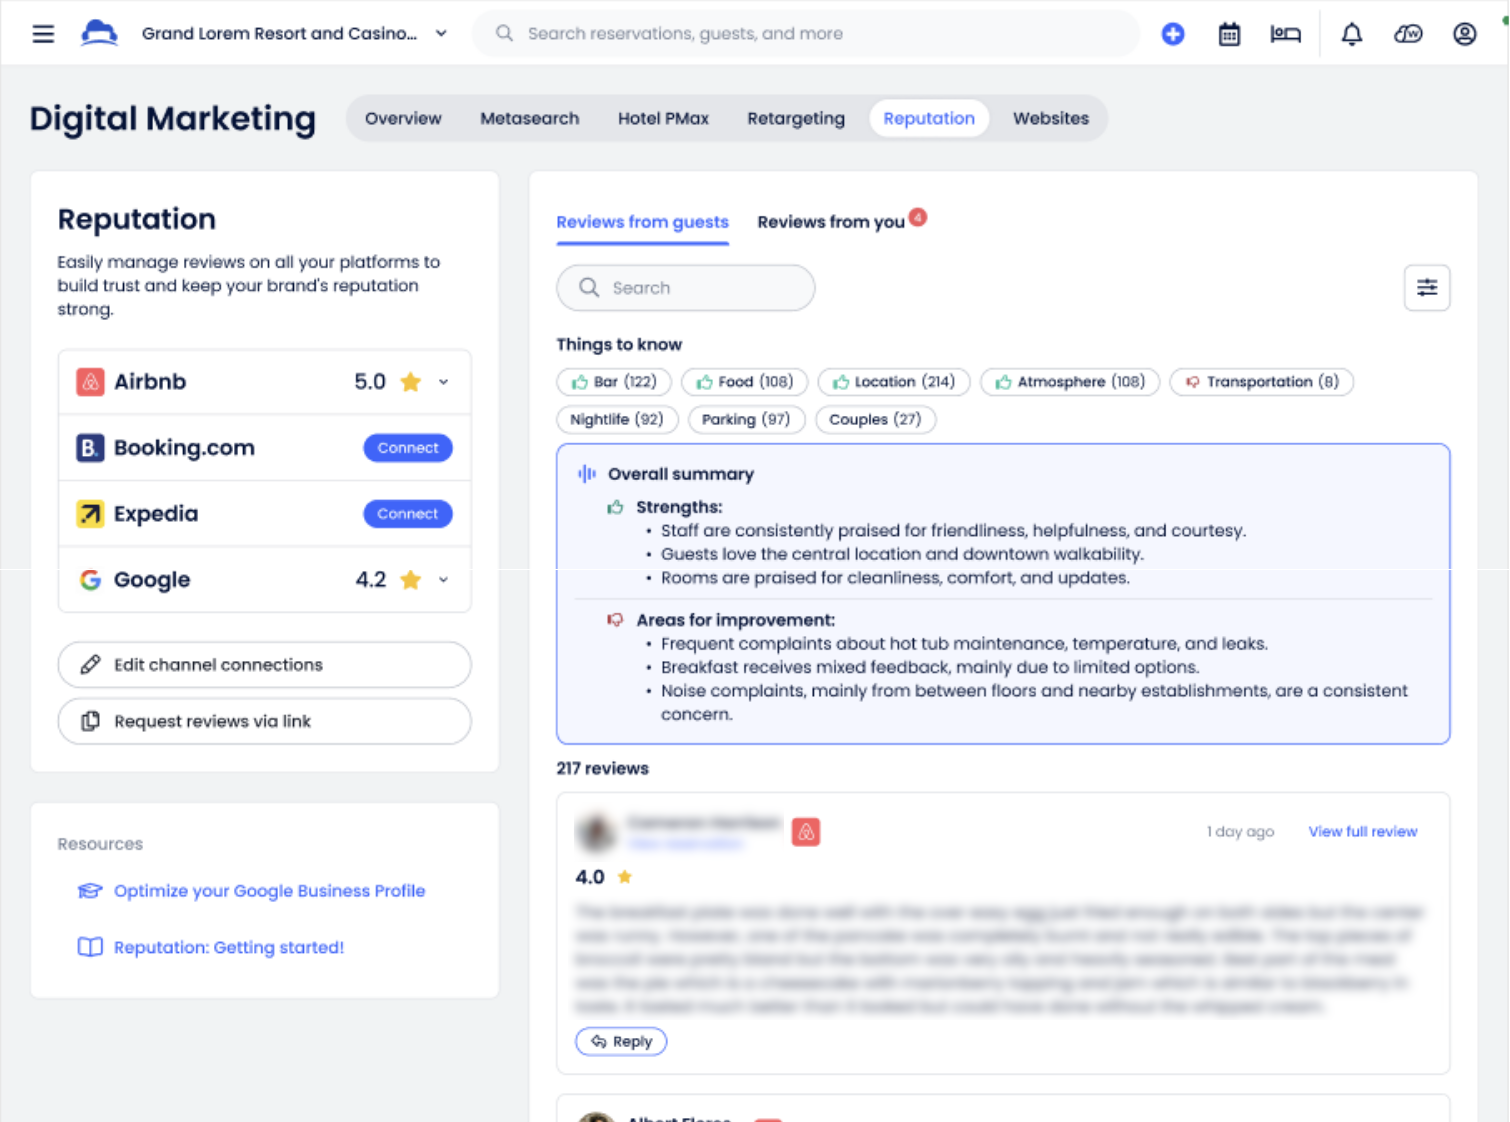The height and width of the screenshot is (1122, 1510).
Task: Open the review filter settings icon
Action: (1426, 288)
